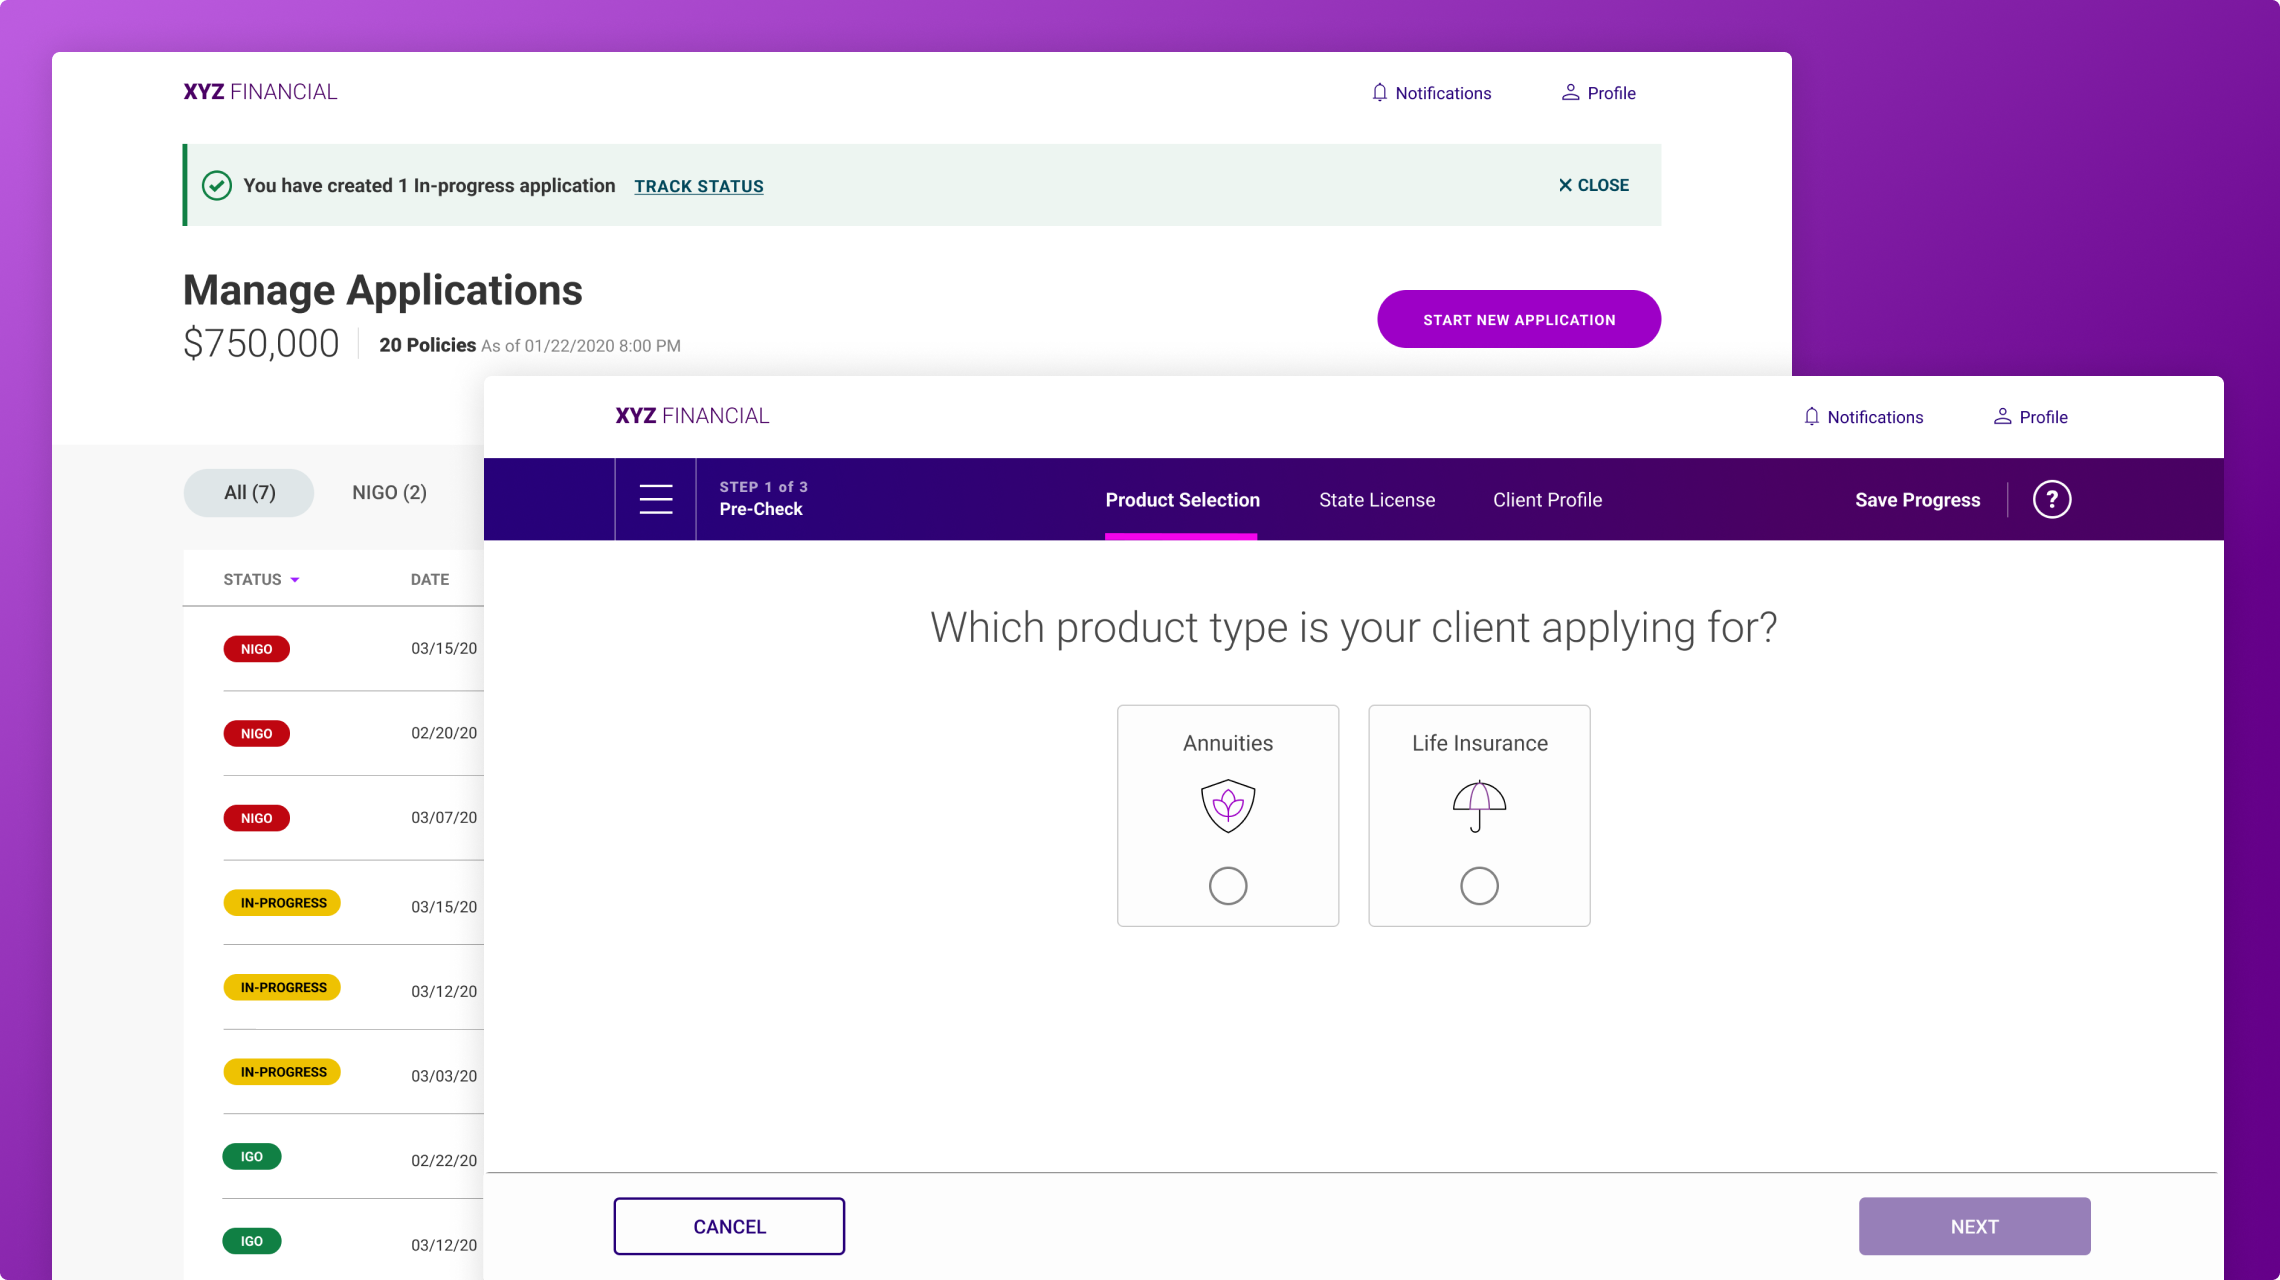Click the help question mark icon
The image size is (2280, 1280).
(2051, 499)
